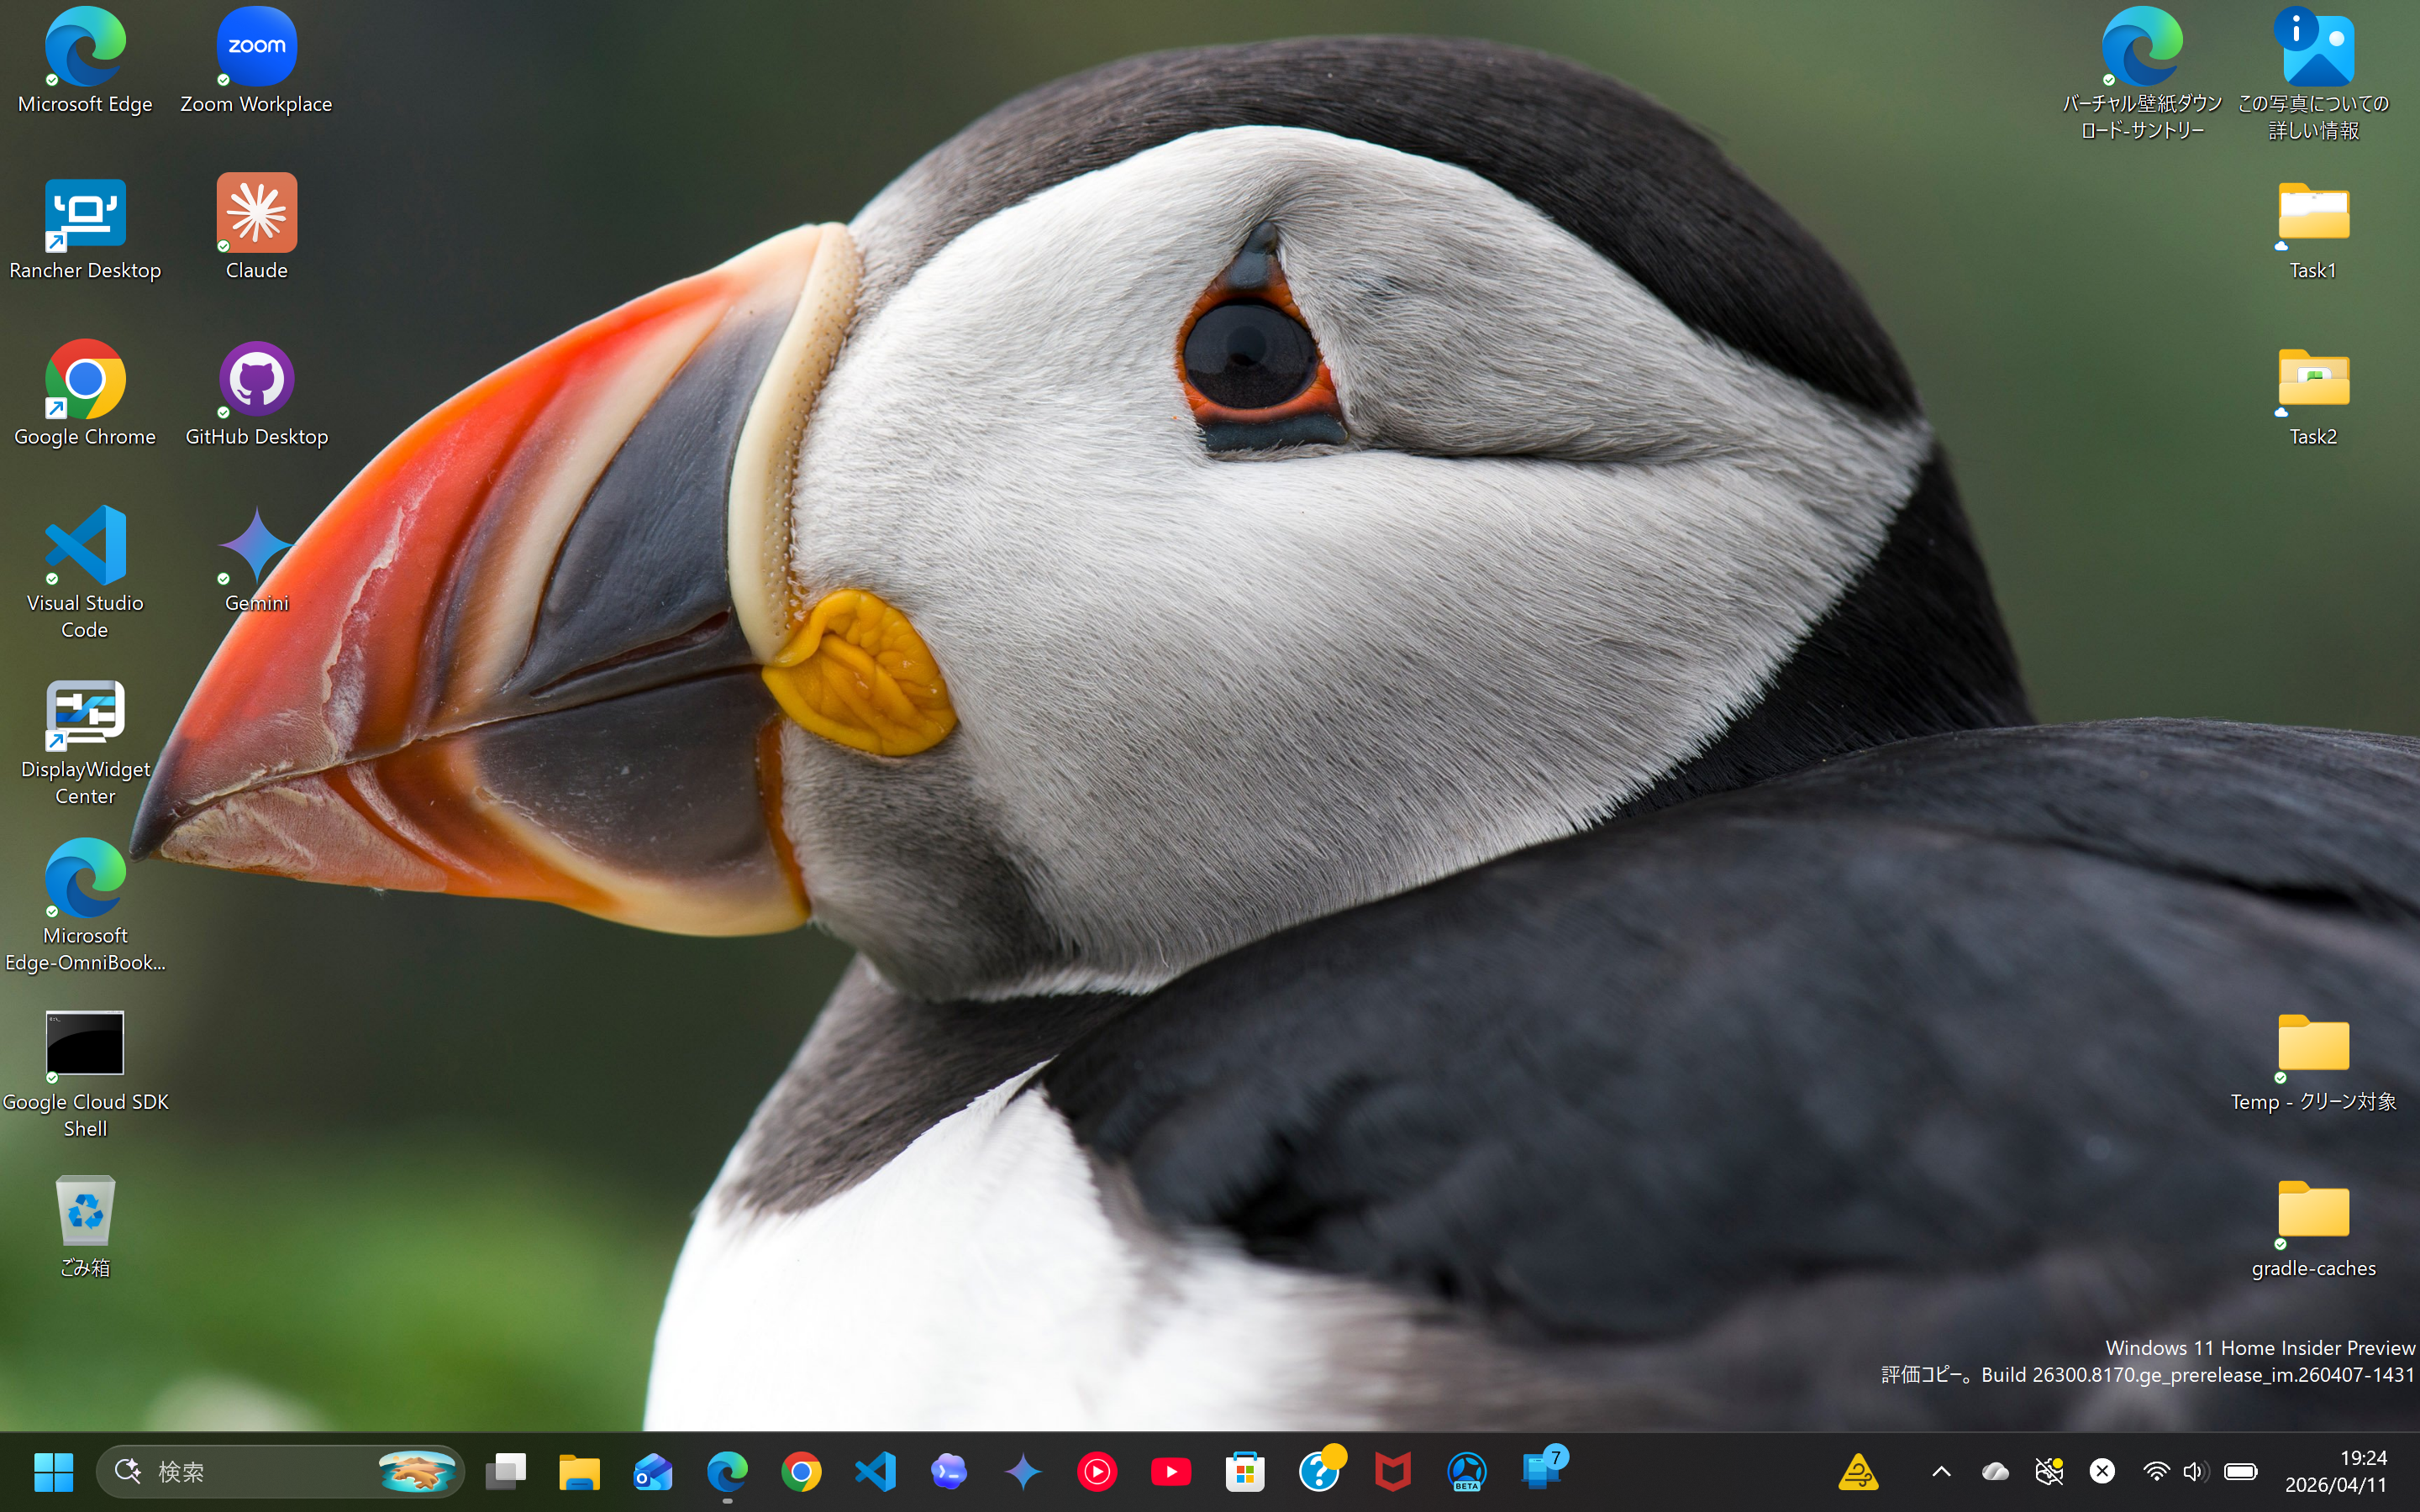The image size is (2420, 1512).
Task: Select the Task2 folder on desktop
Action: (x=2313, y=380)
